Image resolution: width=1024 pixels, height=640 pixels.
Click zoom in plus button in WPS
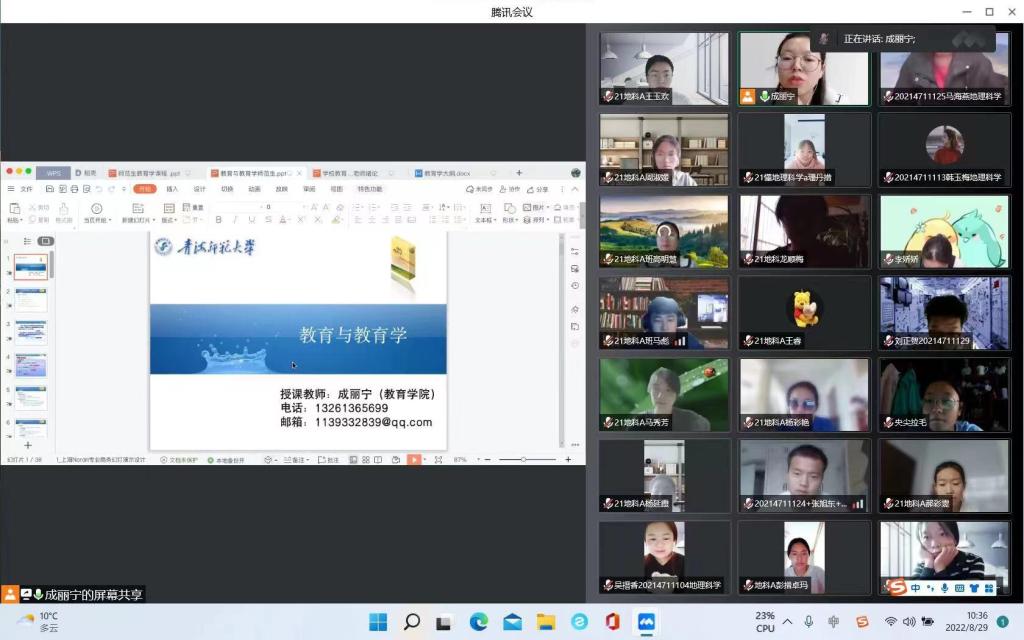point(568,460)
